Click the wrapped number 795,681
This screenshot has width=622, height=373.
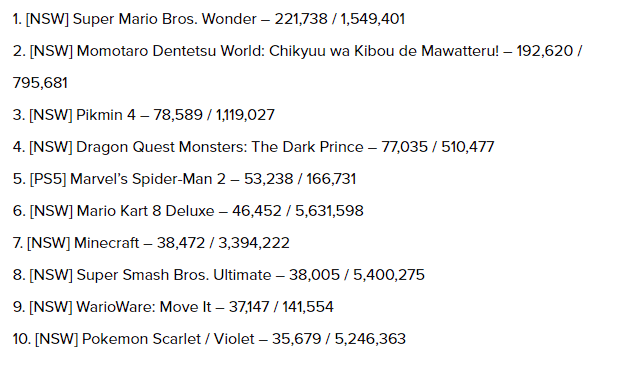point(40,83)
